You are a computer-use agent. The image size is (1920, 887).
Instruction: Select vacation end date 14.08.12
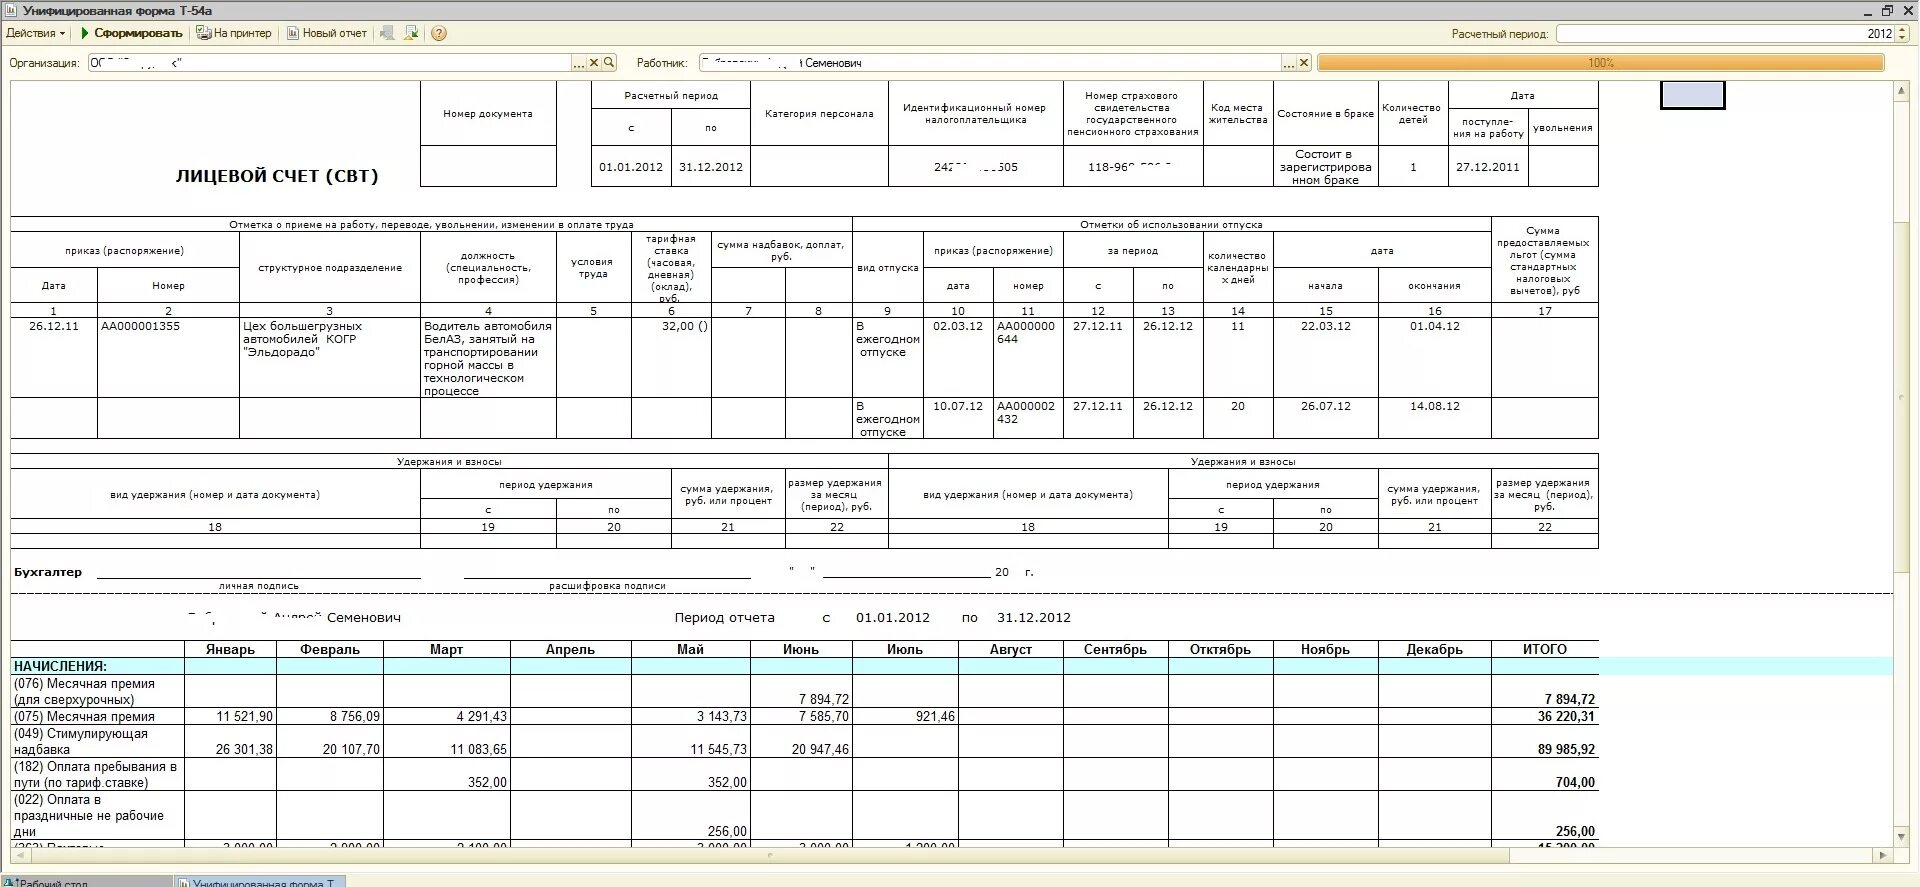point(1435,418)
